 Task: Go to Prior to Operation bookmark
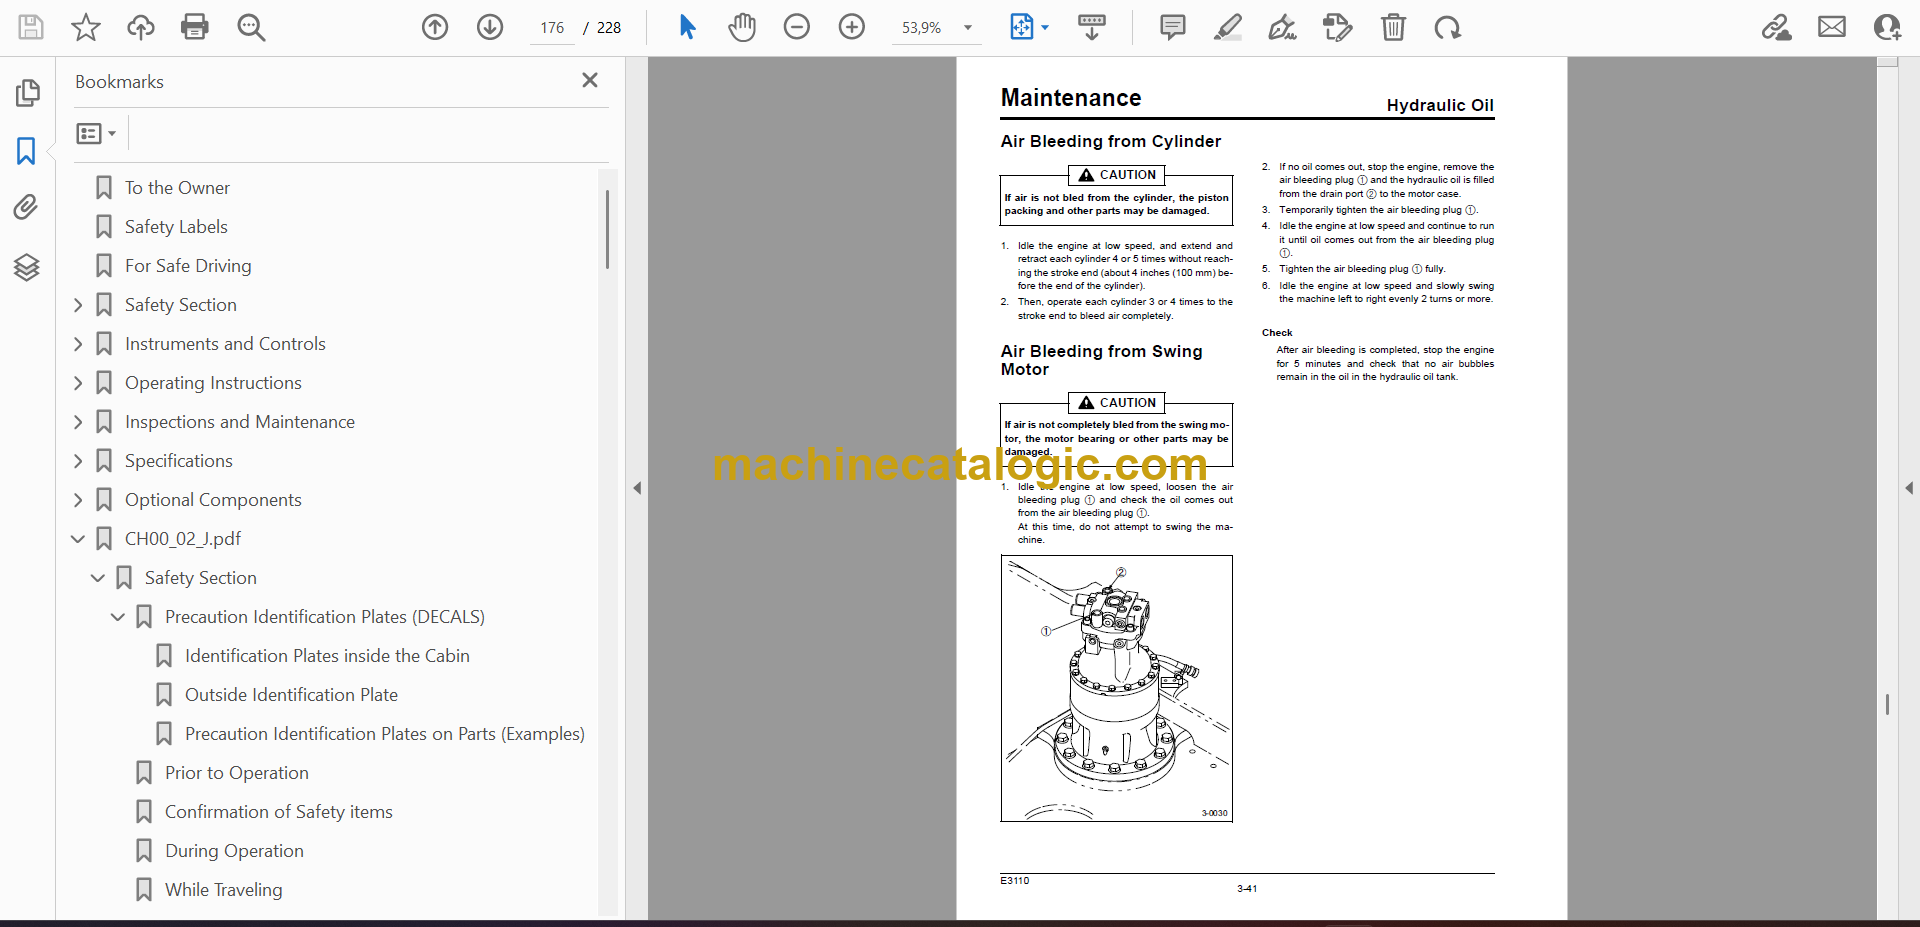click(236, 773)
